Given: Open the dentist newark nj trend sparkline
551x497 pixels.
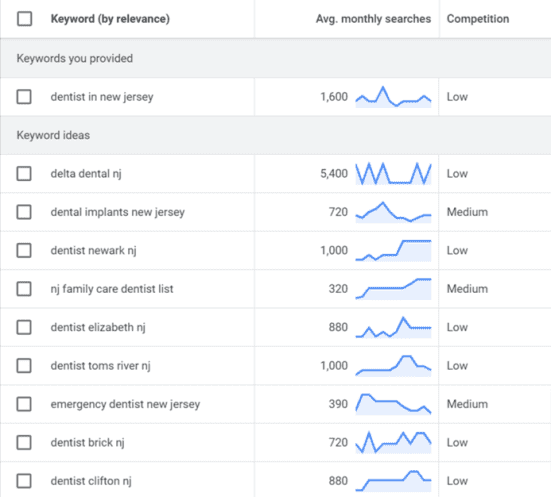Looking at the screenshot, I should coord(393,251).
